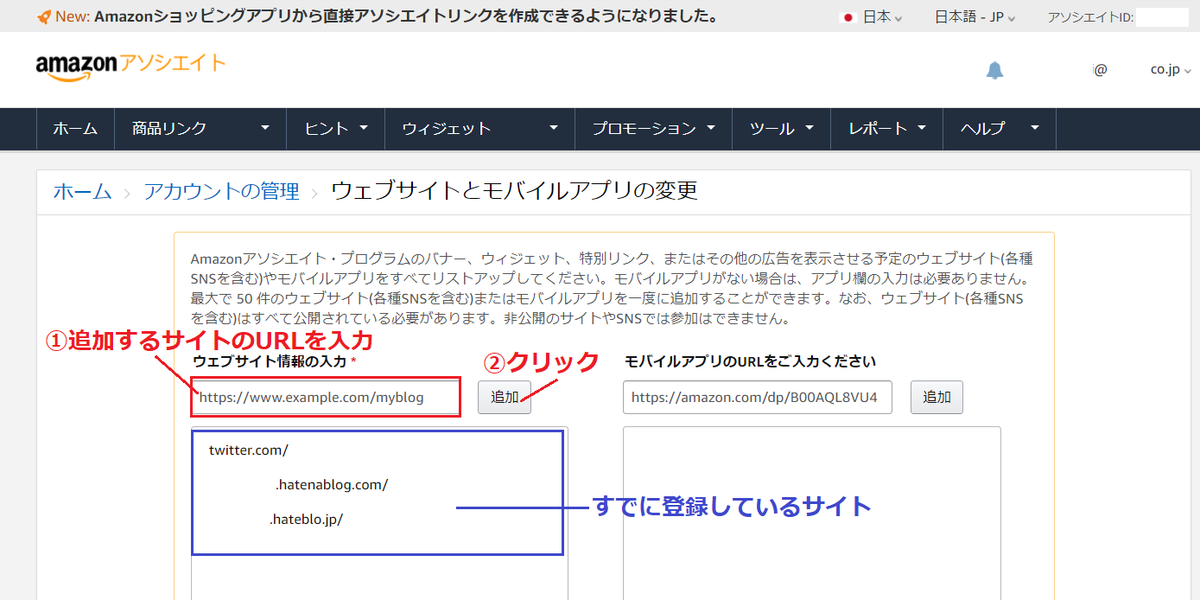Screen dimensions: 1200x600
Task: Go to アカウントの管理 breadcrumb link
Action: click(x=221, y=191)
